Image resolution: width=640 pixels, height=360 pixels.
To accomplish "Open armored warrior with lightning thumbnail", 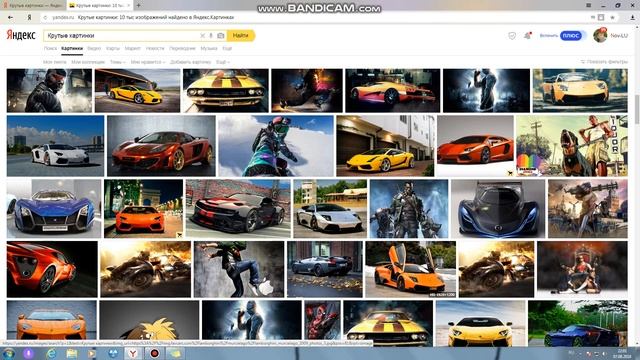I will (409, 209).
